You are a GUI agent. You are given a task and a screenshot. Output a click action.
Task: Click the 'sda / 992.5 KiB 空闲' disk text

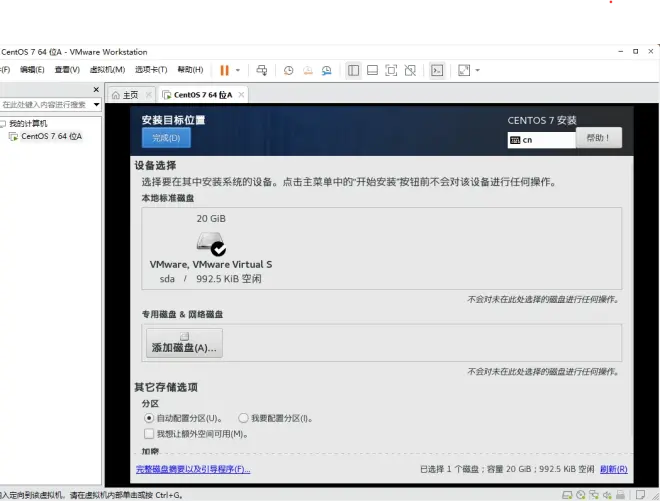tap(210, 279)
